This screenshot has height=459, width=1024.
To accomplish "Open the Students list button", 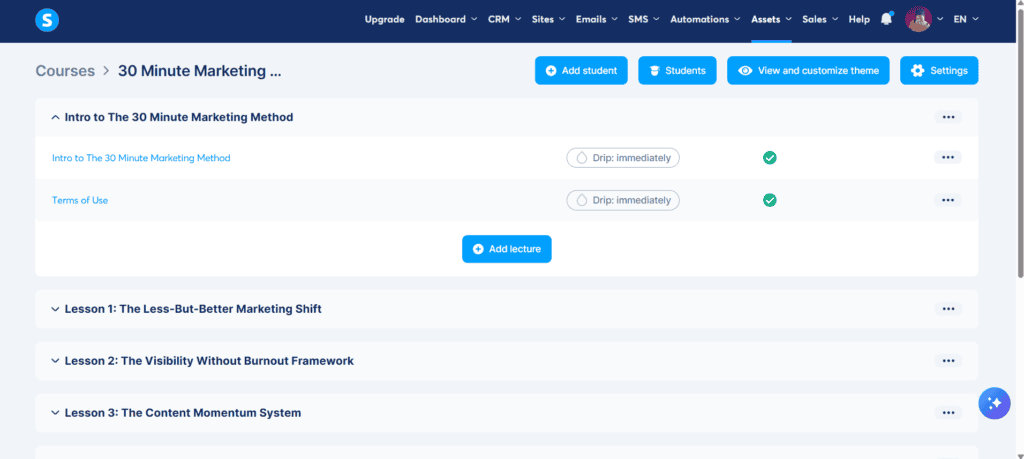I will (677, 71).
